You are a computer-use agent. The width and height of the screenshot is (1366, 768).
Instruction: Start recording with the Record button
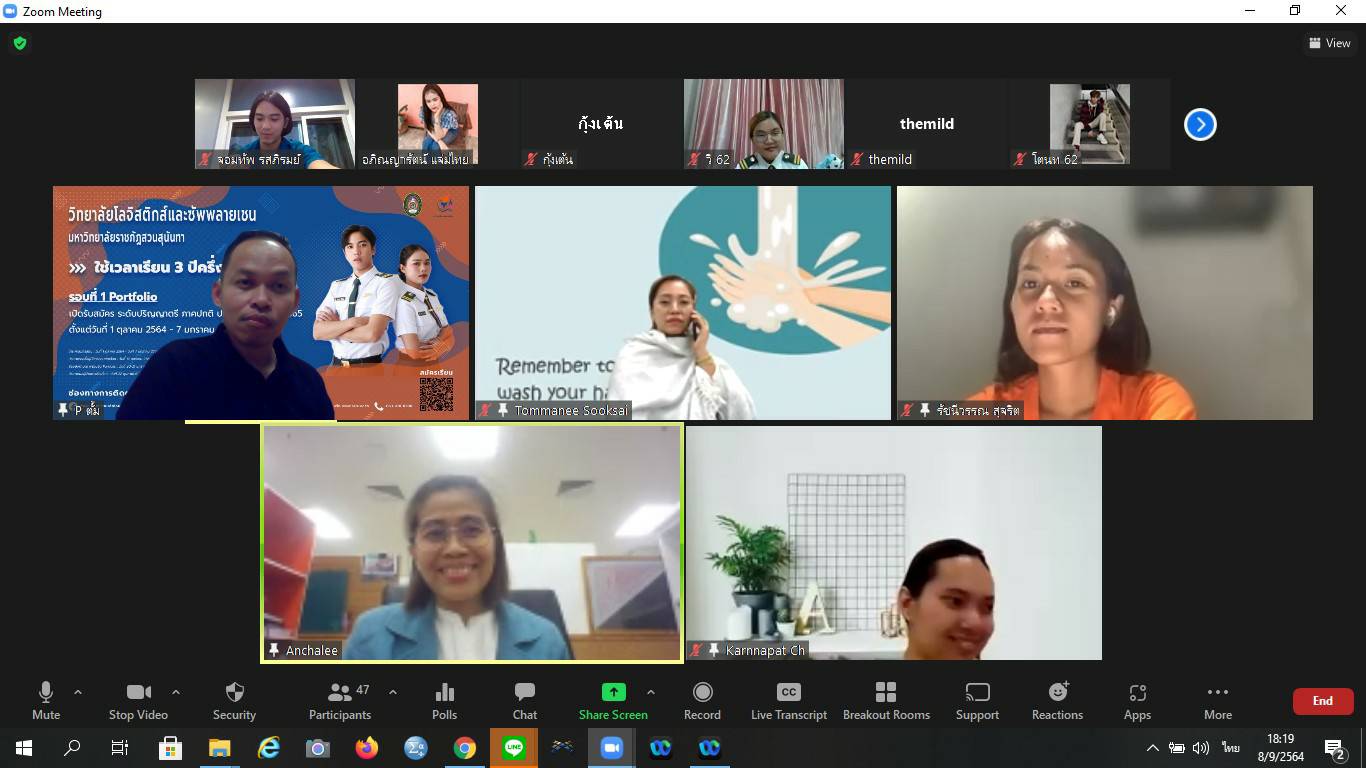[702, 700]
